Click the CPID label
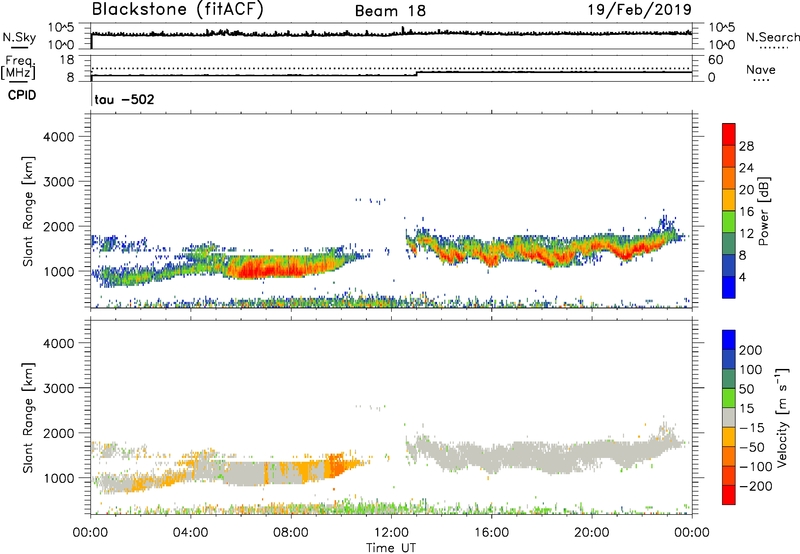 click(22, 95)
